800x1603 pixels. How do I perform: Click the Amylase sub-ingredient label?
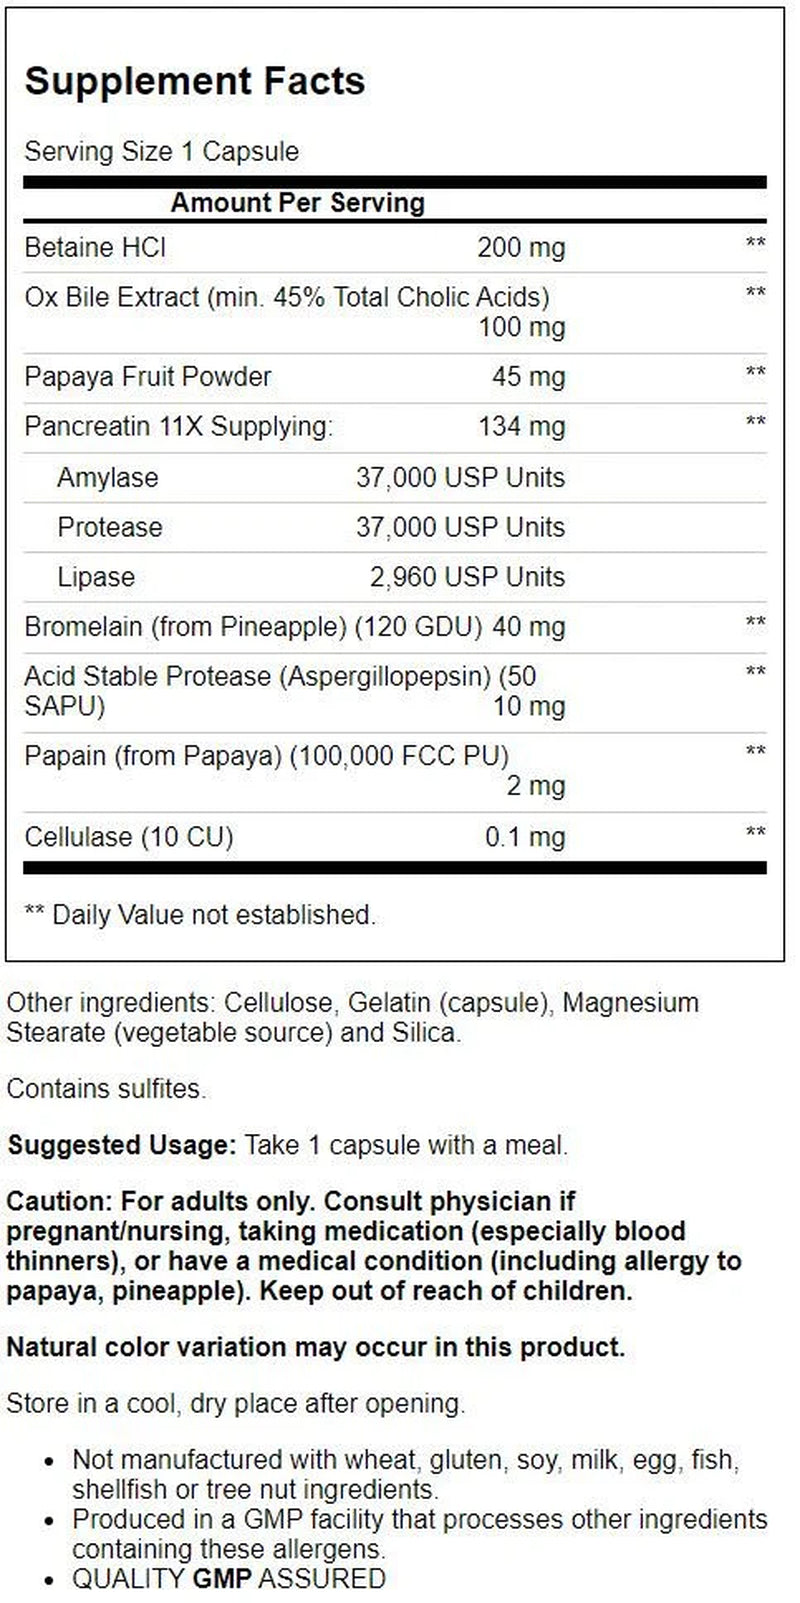[x=108, y=477]
